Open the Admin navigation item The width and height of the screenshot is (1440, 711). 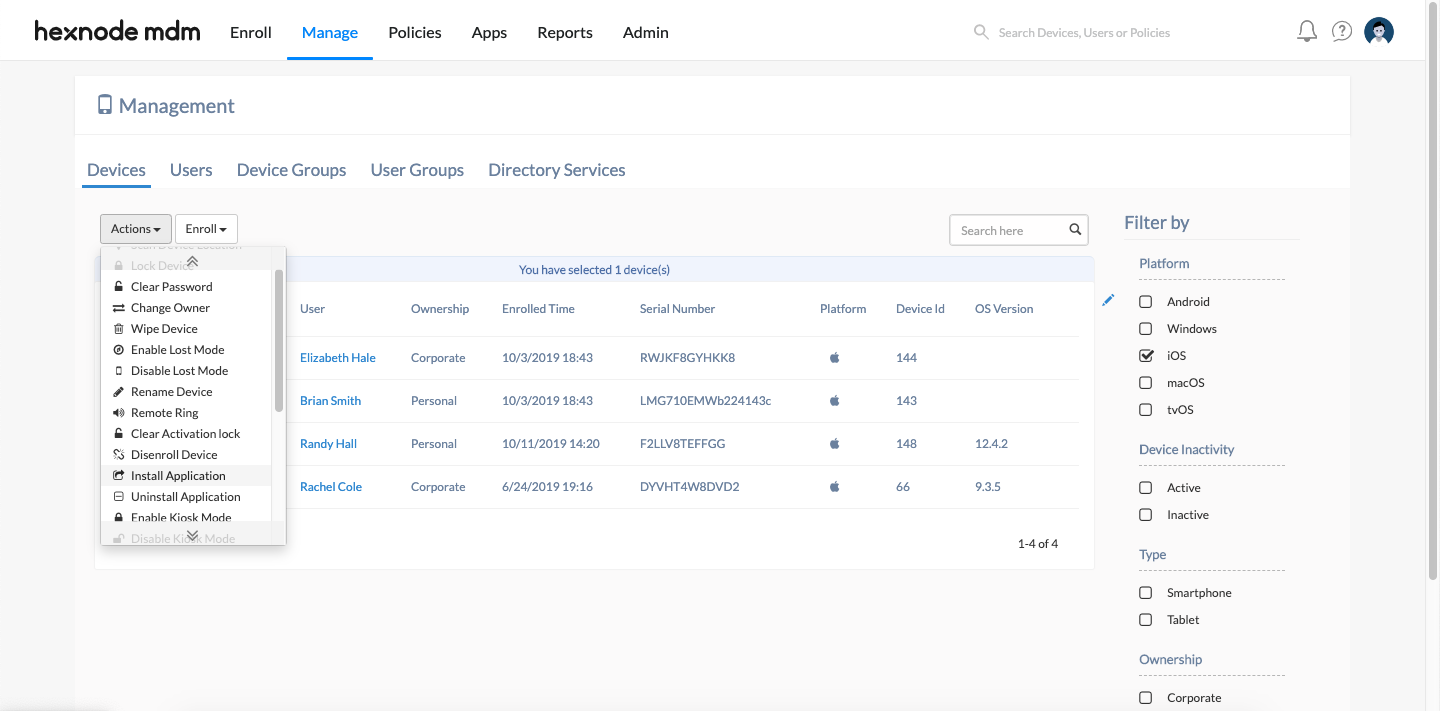(646, 32)
